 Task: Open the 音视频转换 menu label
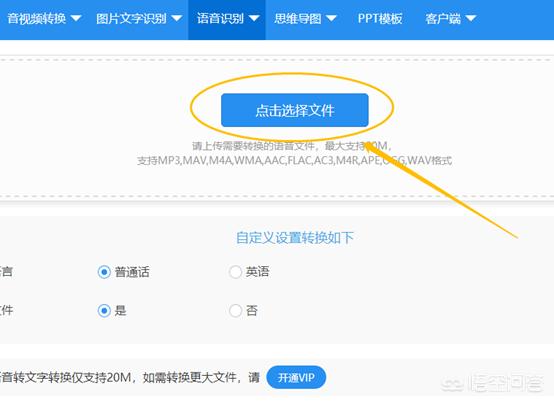37,18
